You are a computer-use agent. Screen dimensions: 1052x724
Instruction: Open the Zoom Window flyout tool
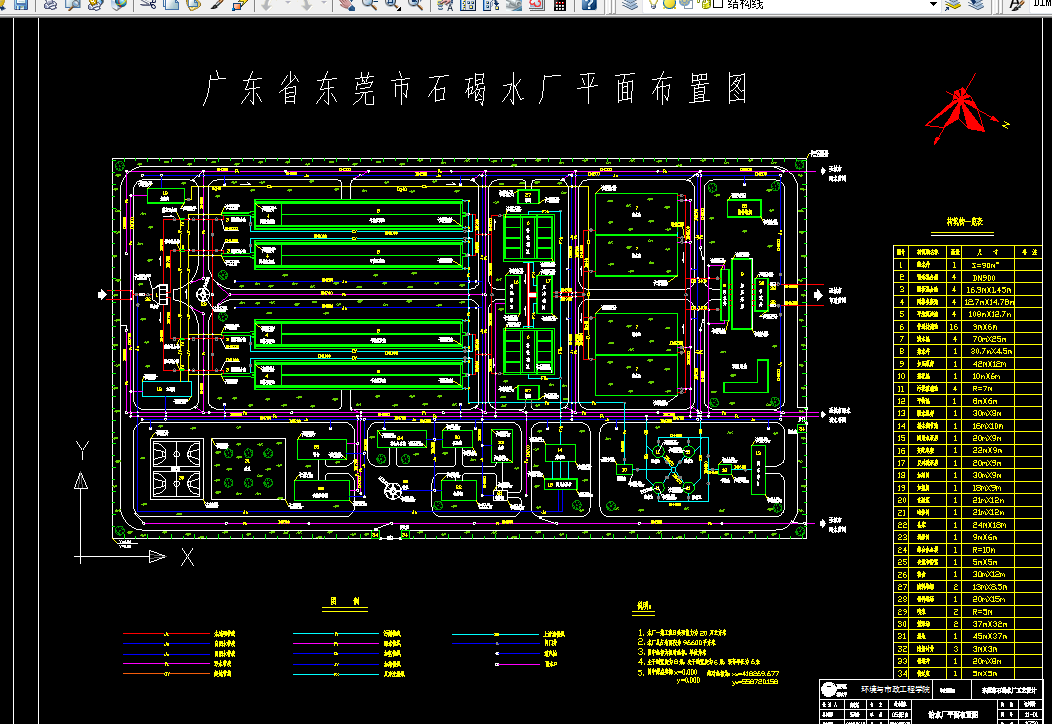point(392,4)
